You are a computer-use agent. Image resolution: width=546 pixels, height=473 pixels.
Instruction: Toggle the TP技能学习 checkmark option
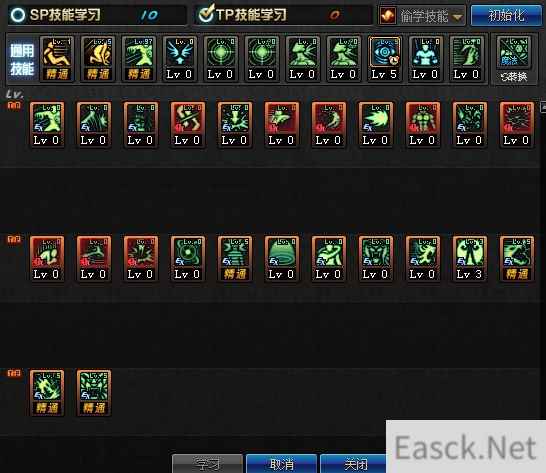coord(206,14)
